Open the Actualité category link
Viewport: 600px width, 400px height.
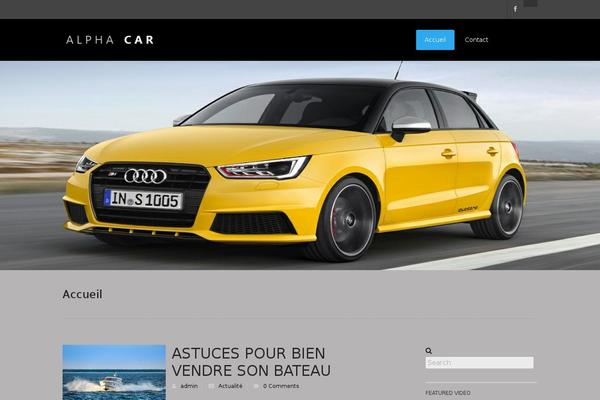230,386
